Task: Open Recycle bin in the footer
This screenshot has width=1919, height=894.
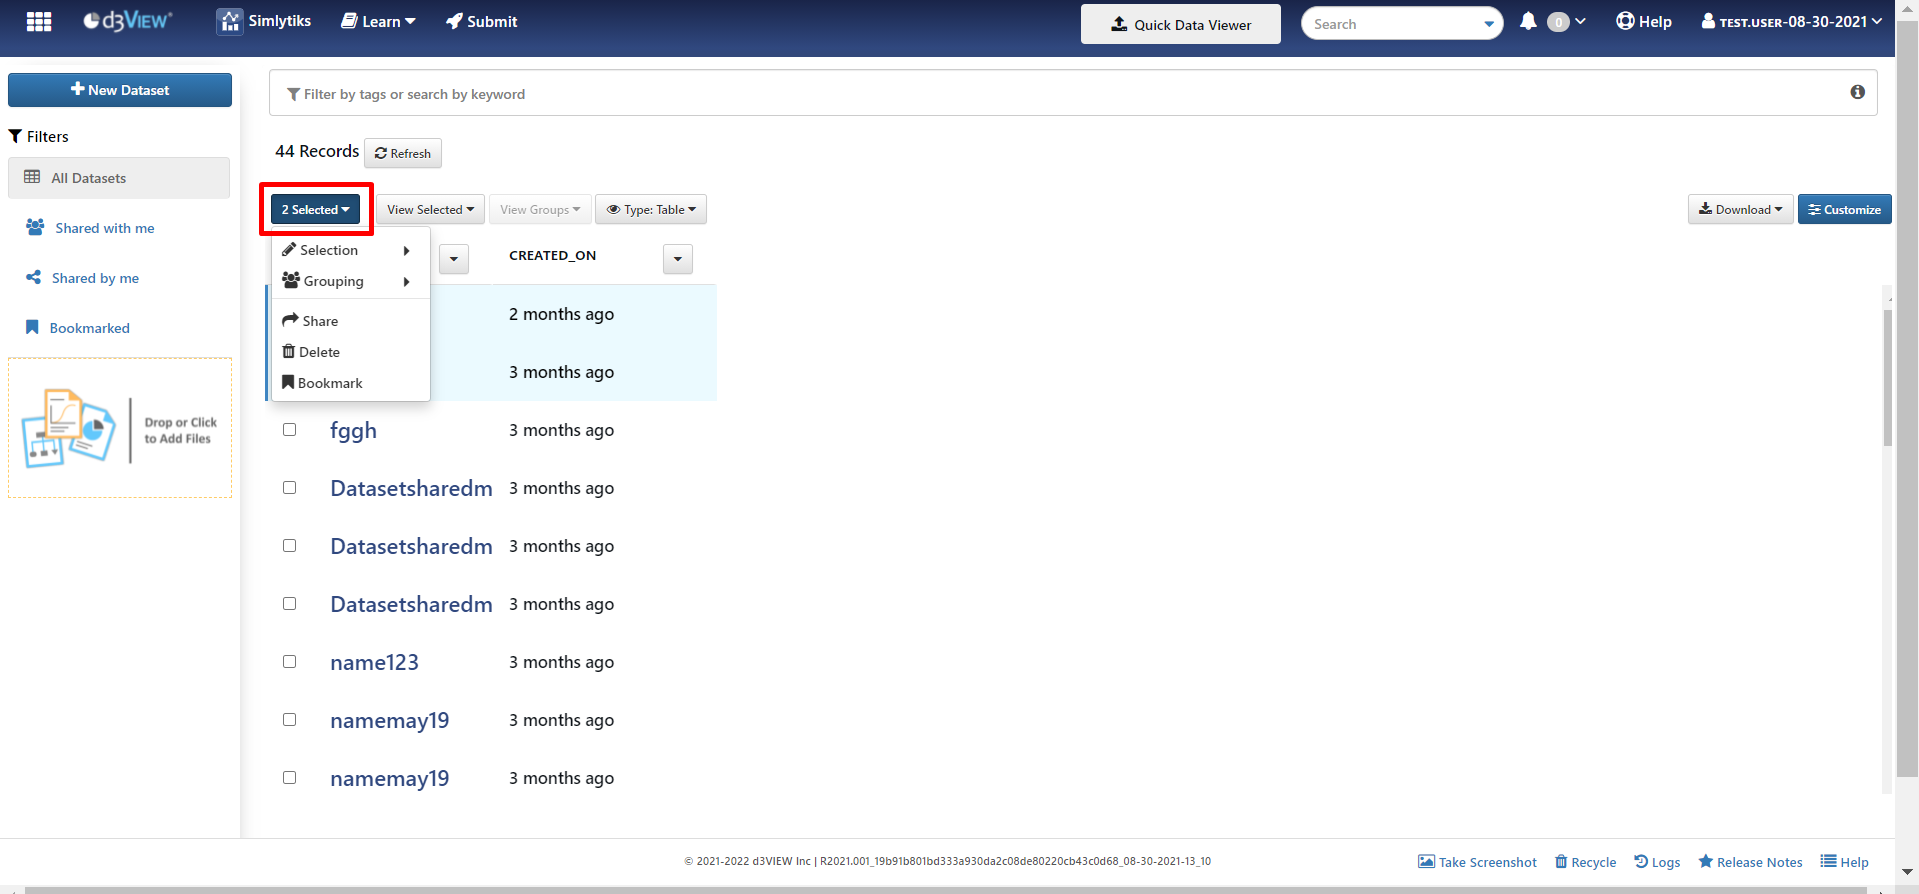Action: coord(1585,862)
